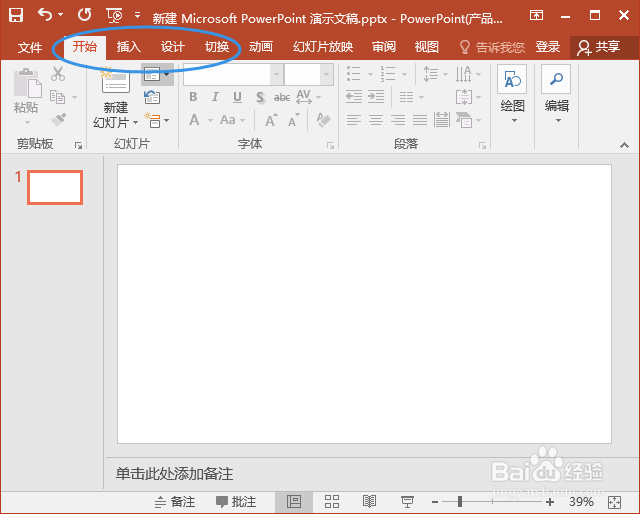
Task: Align text right
Action: click(x=398, y=120)
